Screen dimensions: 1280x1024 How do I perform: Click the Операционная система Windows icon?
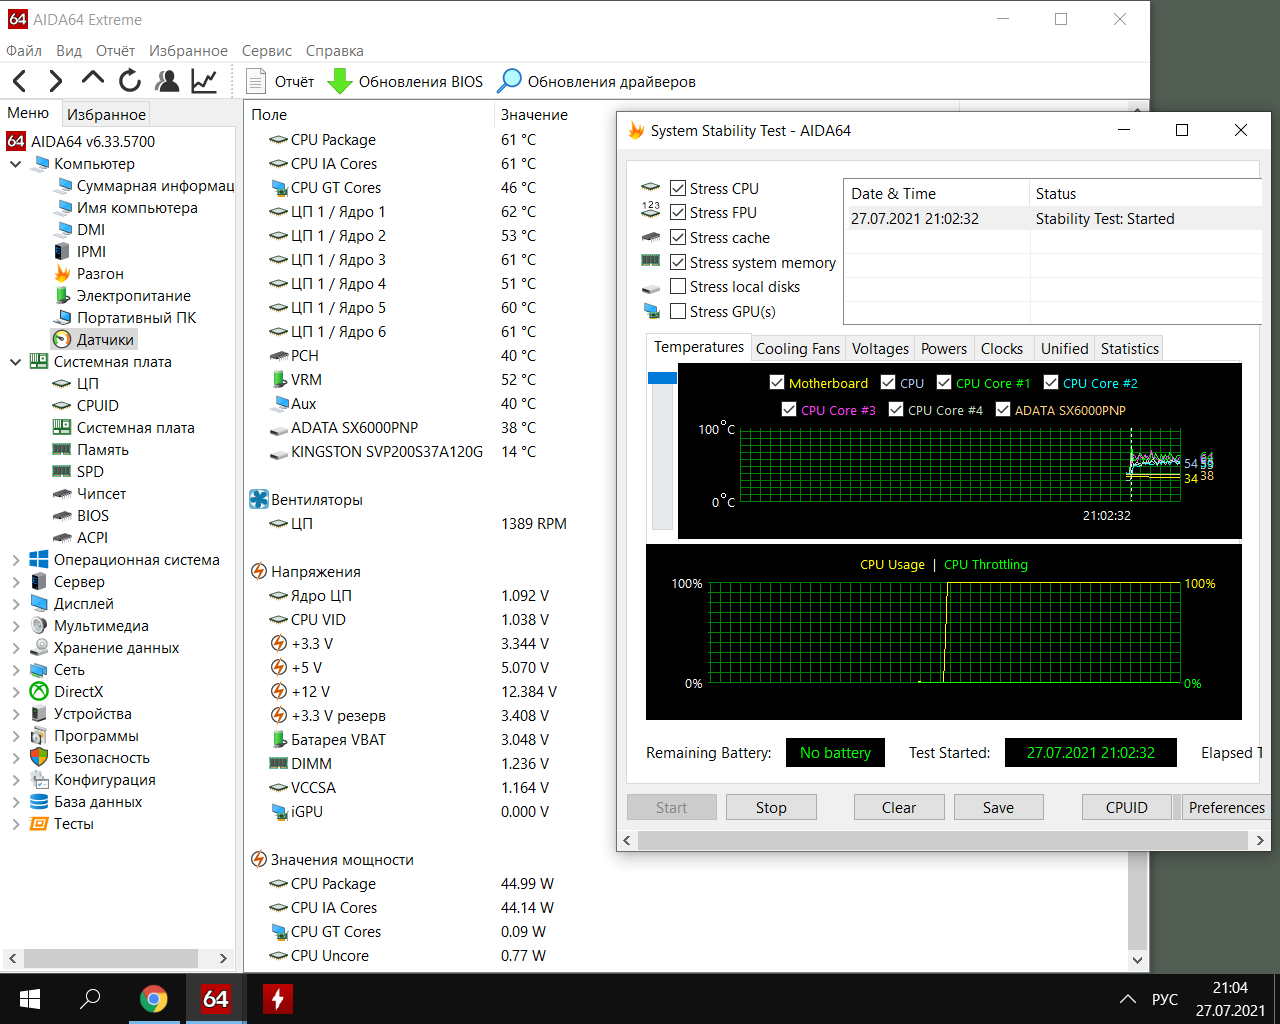pyautogui.click(x=39, y=560)
